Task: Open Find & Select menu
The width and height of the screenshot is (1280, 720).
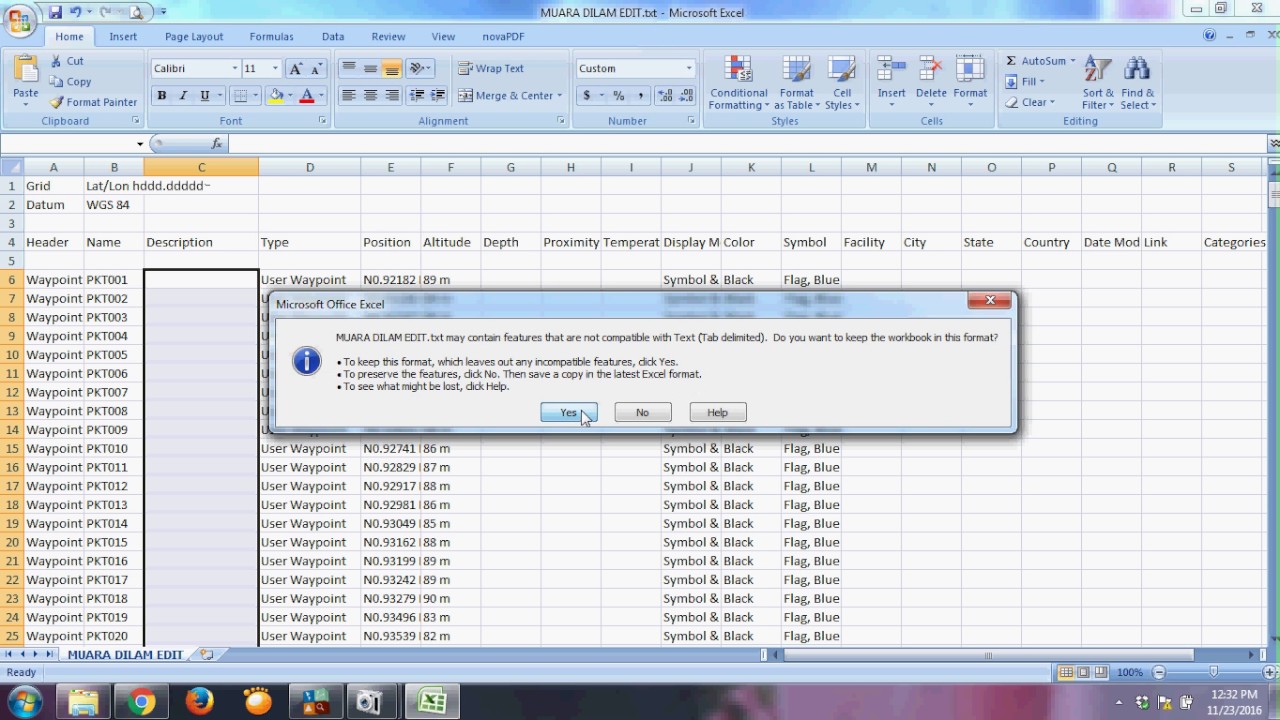Action: (1137, 83)
